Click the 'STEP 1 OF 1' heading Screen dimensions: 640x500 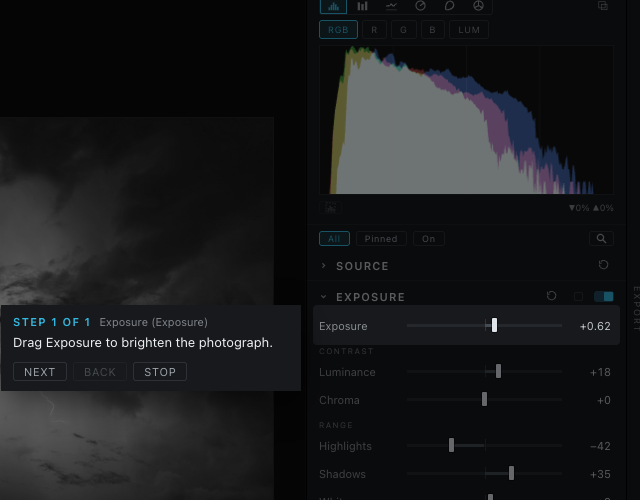[x=52, y=322]
